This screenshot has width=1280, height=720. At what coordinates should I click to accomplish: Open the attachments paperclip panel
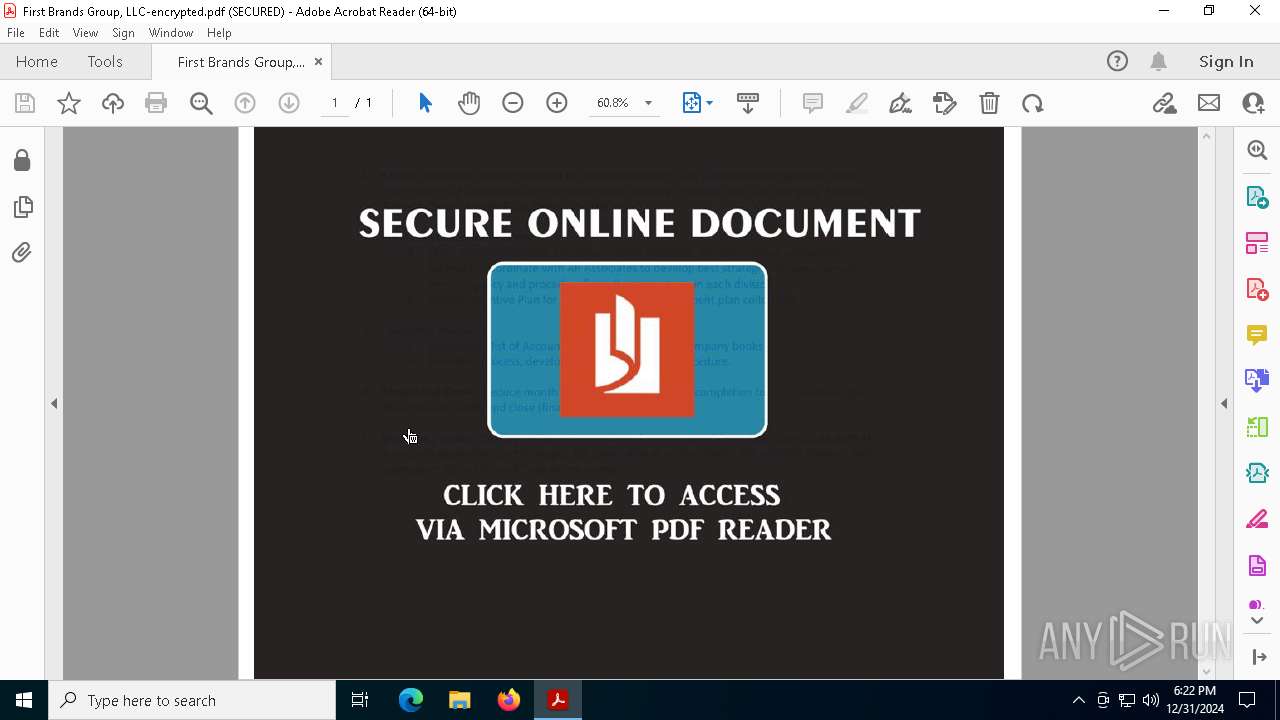click(22, 252)
